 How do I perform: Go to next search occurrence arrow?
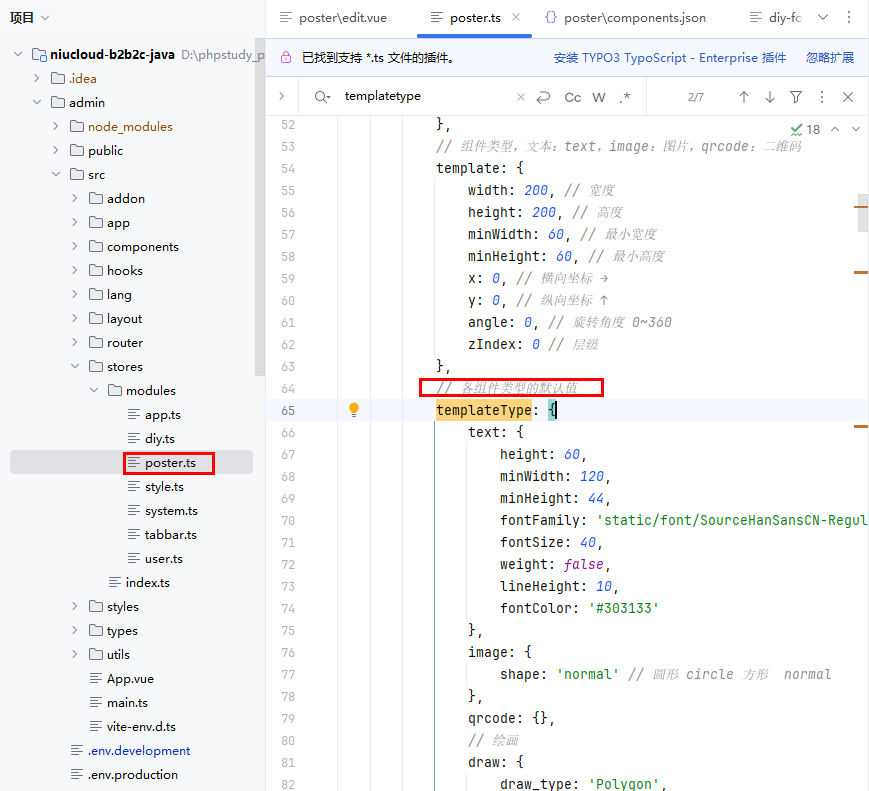coord(769,97)
